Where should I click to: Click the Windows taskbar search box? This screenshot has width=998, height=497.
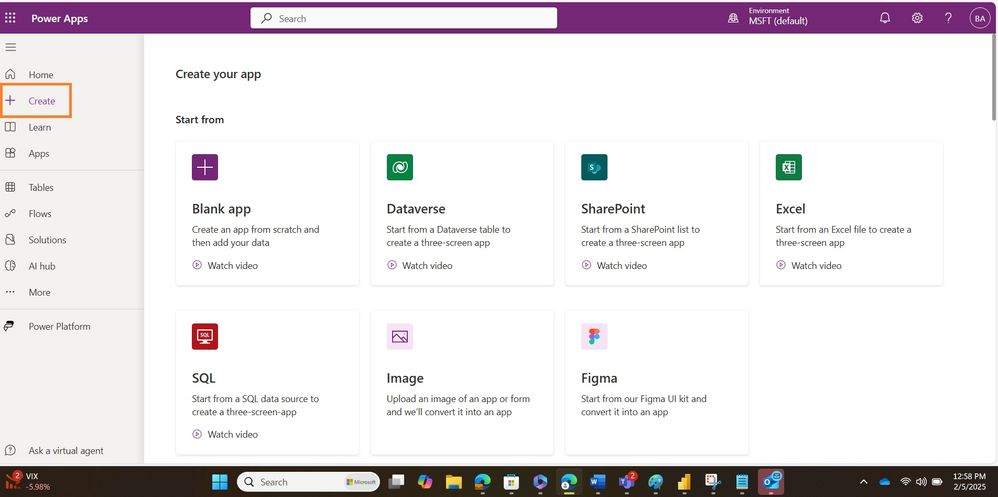(x=309, y=482)
